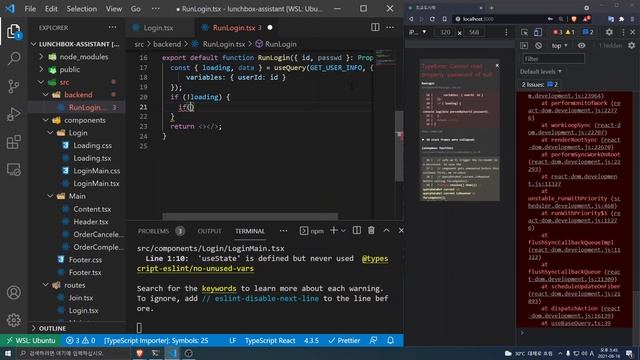Open the keywords link in terminal
The width and height of the screenshot is (640, 360).
pyautogui.click(x=219, y=288)
